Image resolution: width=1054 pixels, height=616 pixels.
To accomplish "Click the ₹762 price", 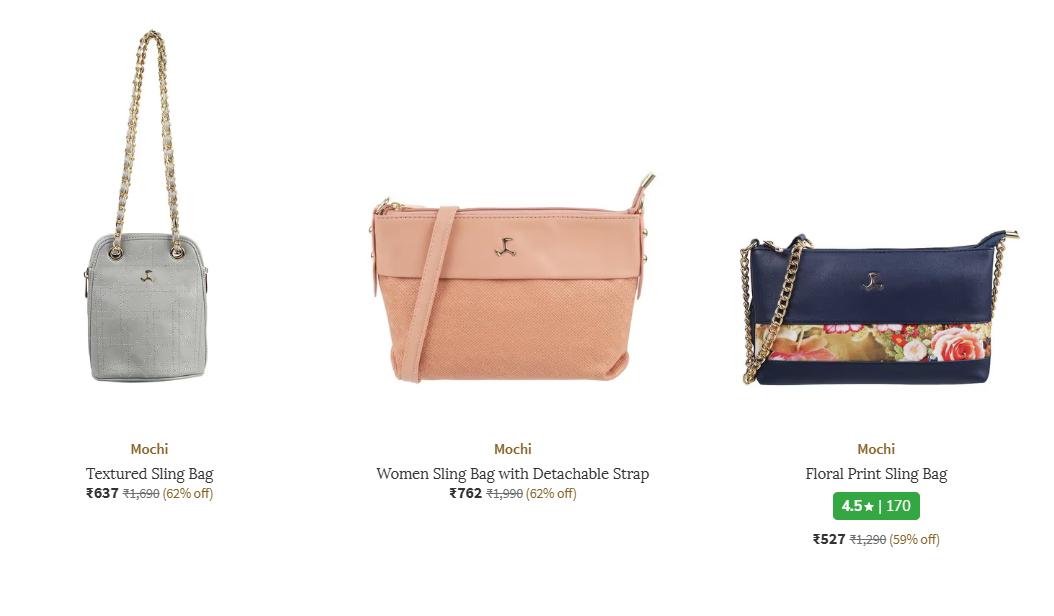I will [466, 493].
